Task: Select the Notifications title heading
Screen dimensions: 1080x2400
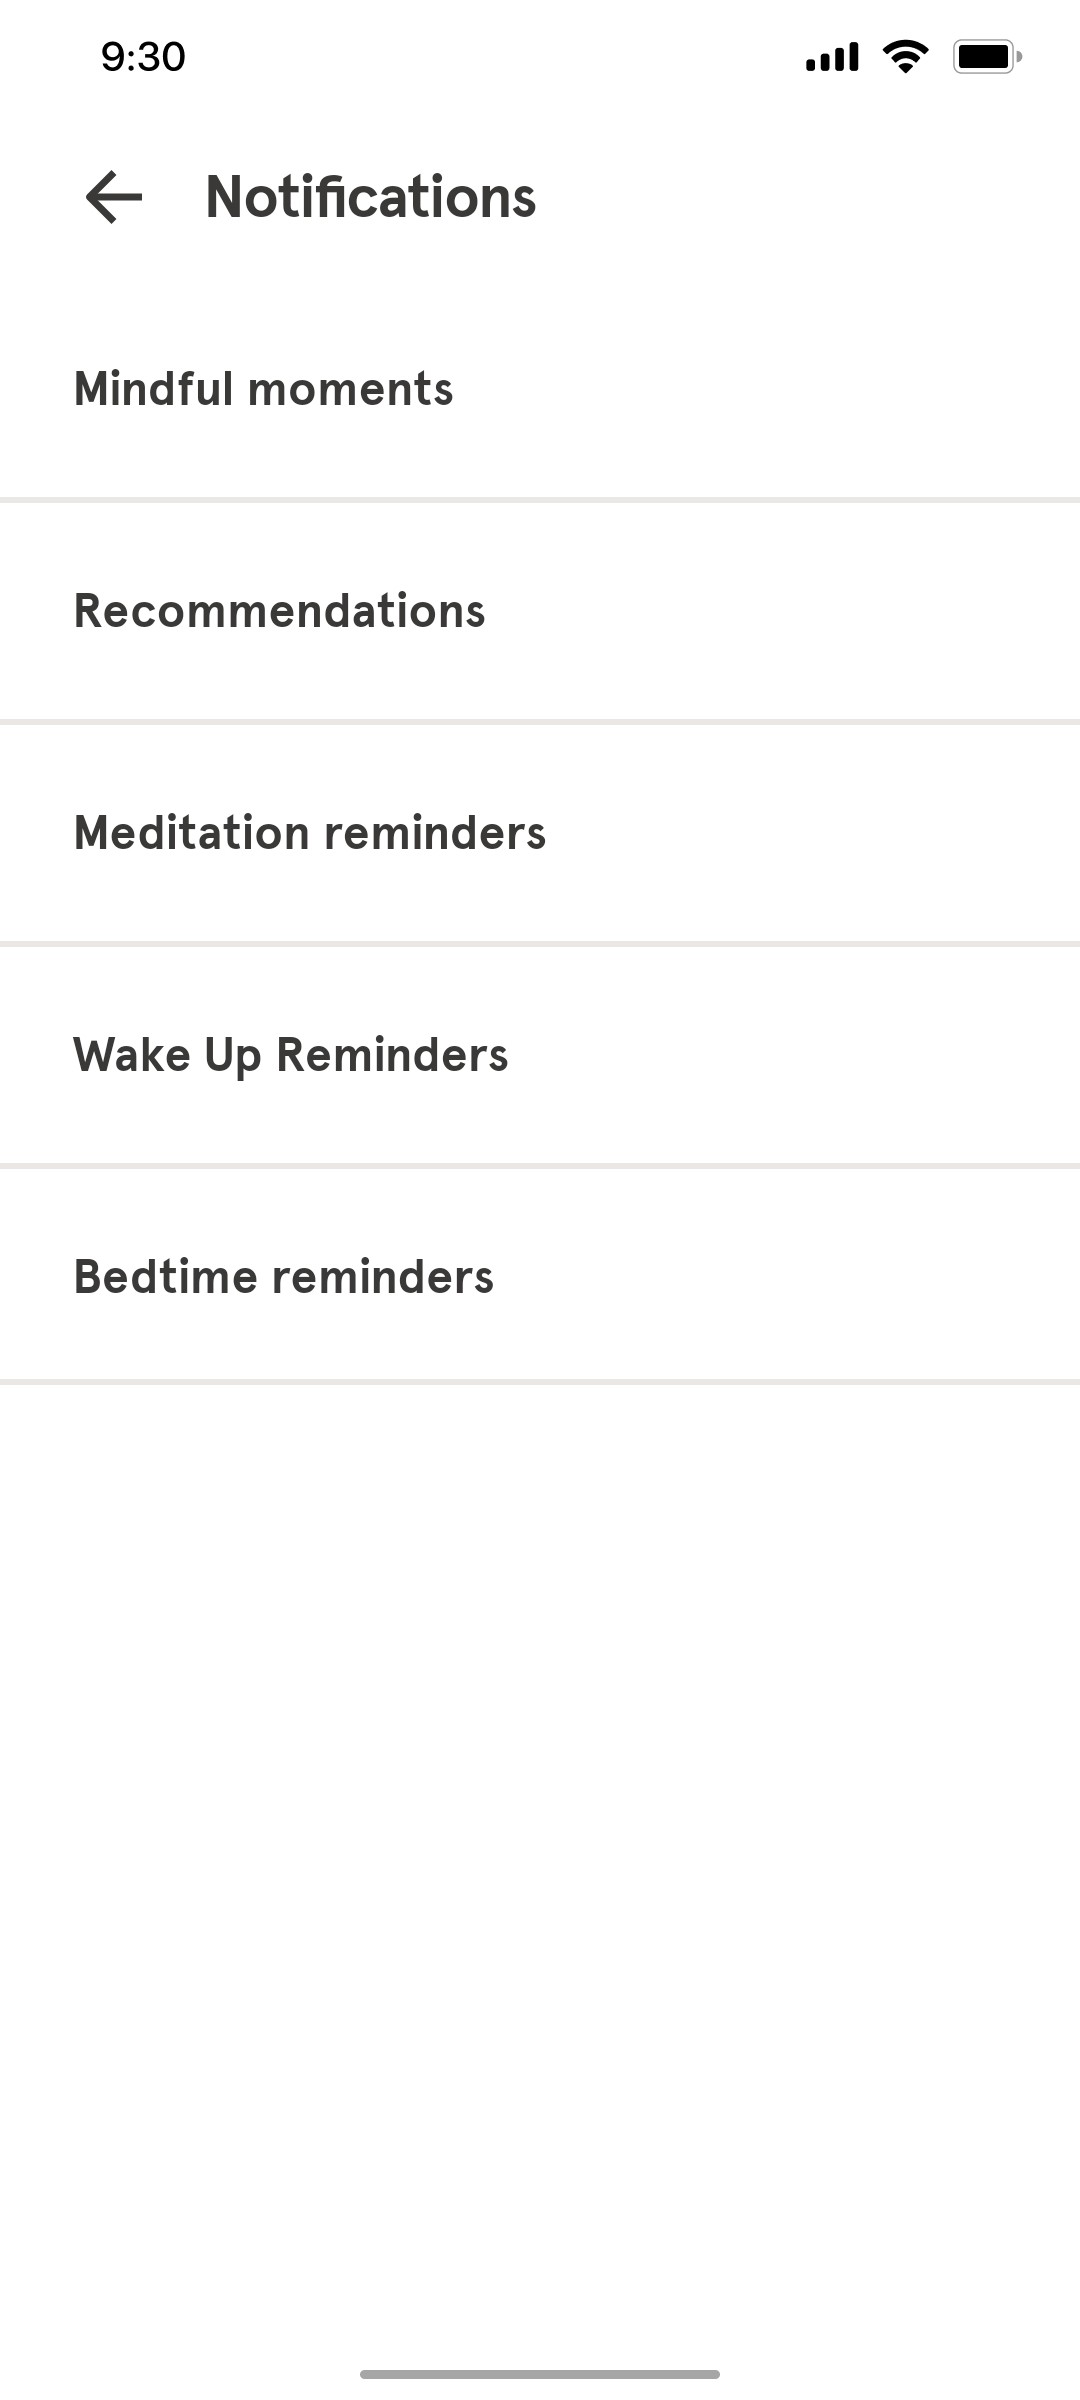Action: point(369,197)
